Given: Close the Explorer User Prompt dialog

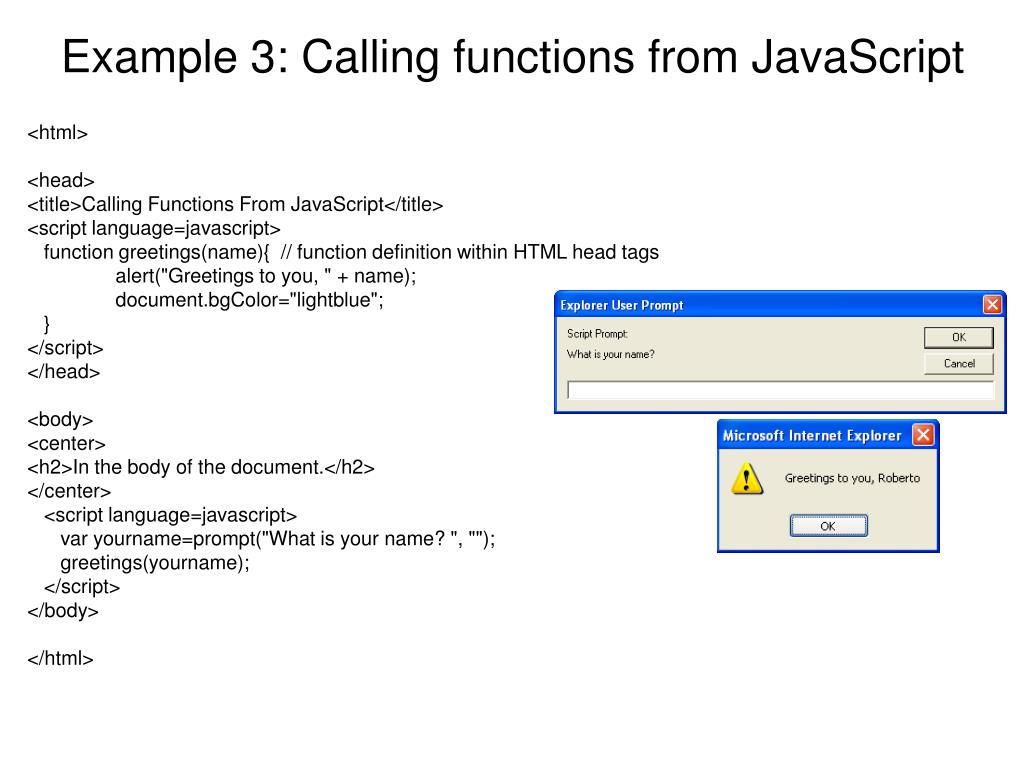Looking at the screenshot, I should click(x=992, y=305).
